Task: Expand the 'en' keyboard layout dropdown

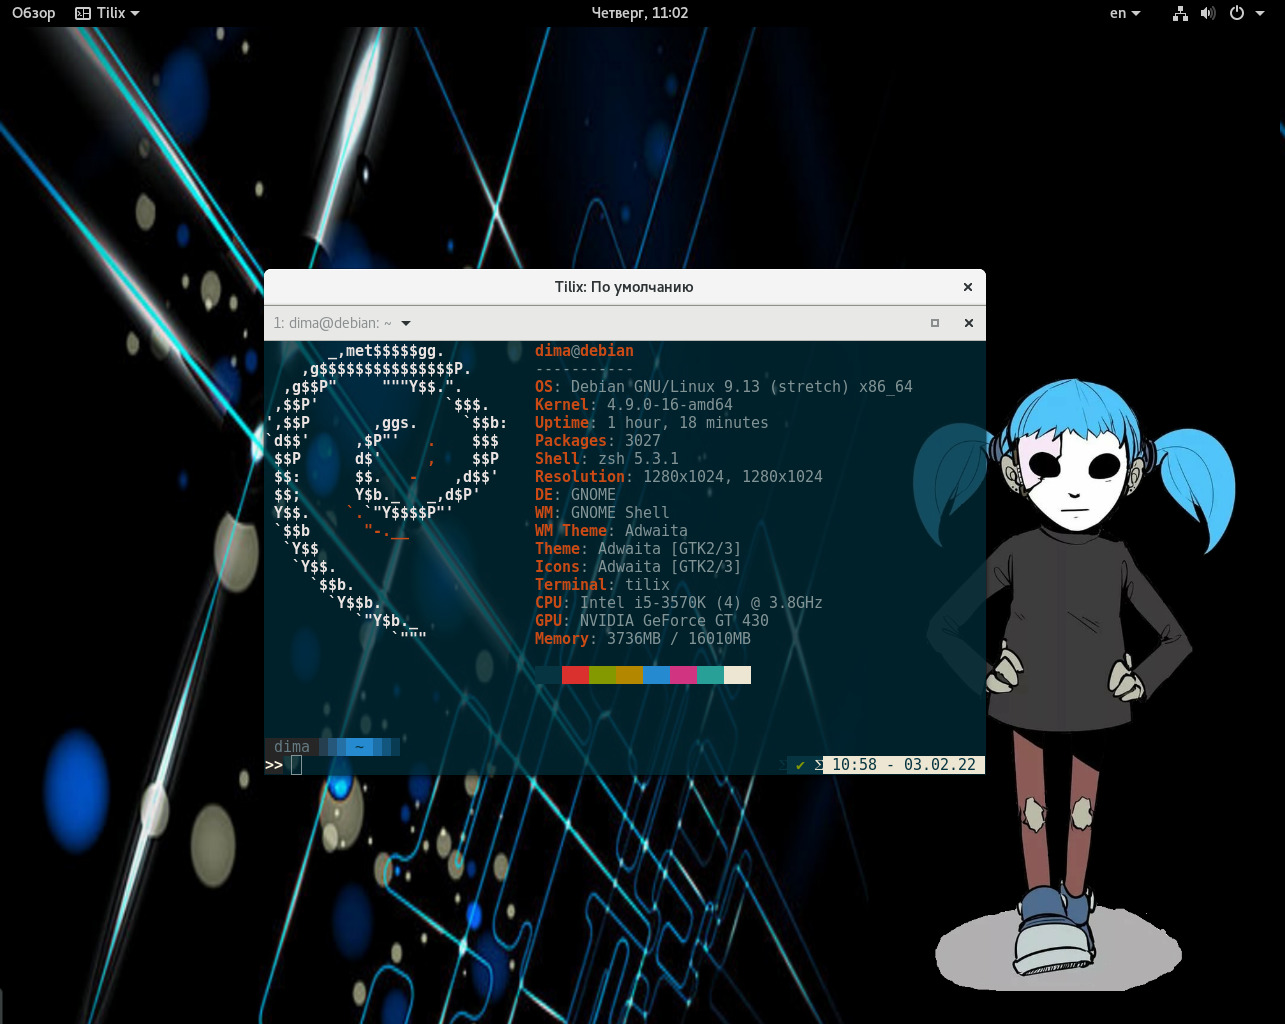Action: [x=1124, y=13]
